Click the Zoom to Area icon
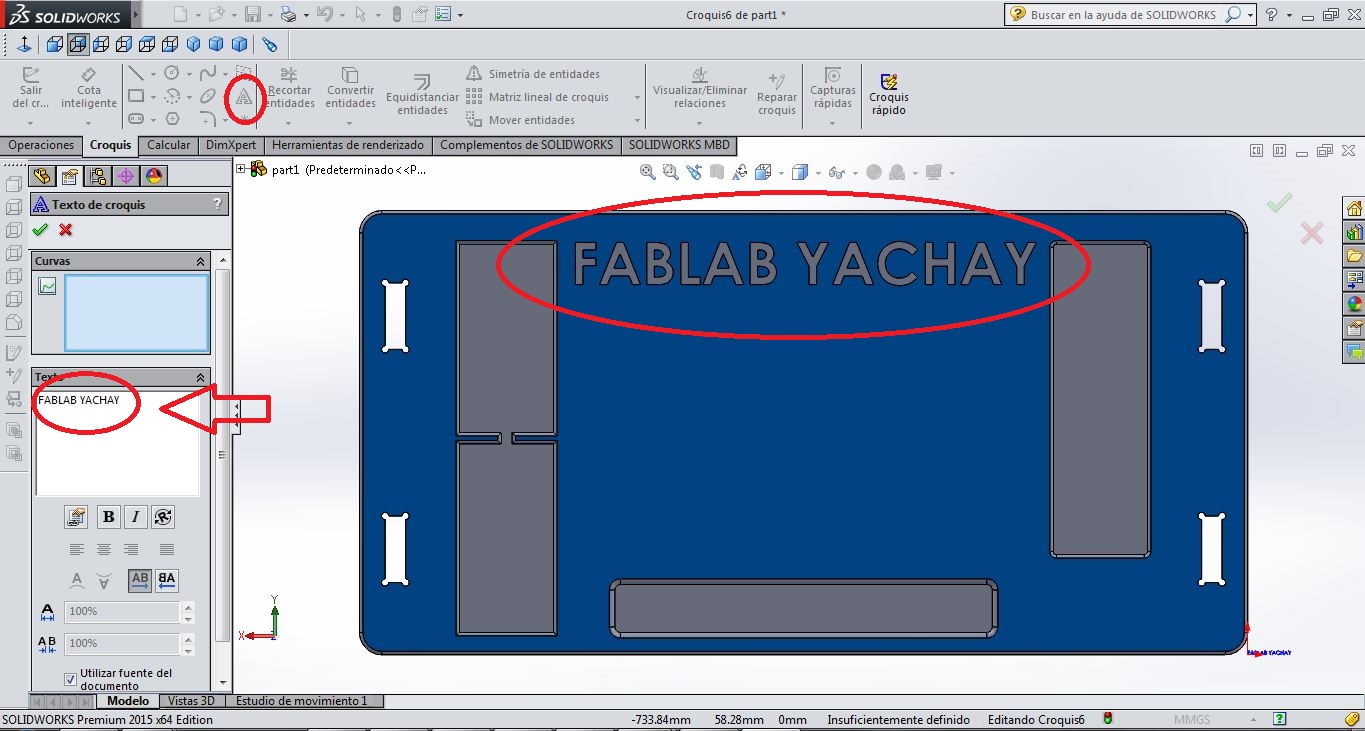 [x=671, y=172]
